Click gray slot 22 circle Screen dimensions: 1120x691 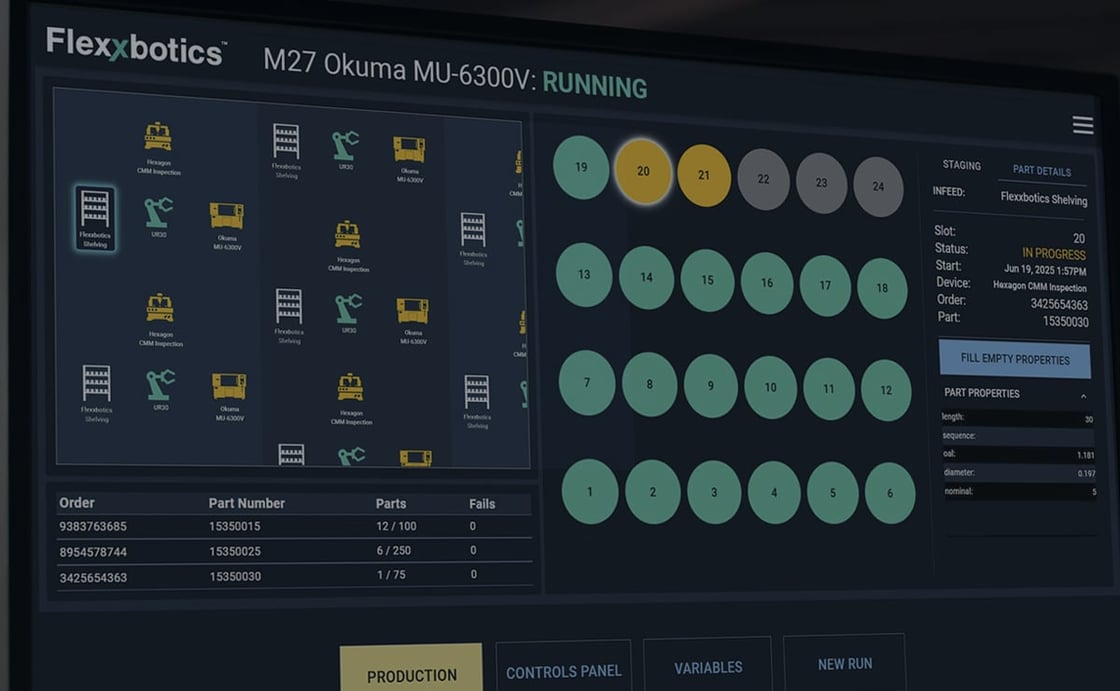pyautogui.click(x=763, y=179)
